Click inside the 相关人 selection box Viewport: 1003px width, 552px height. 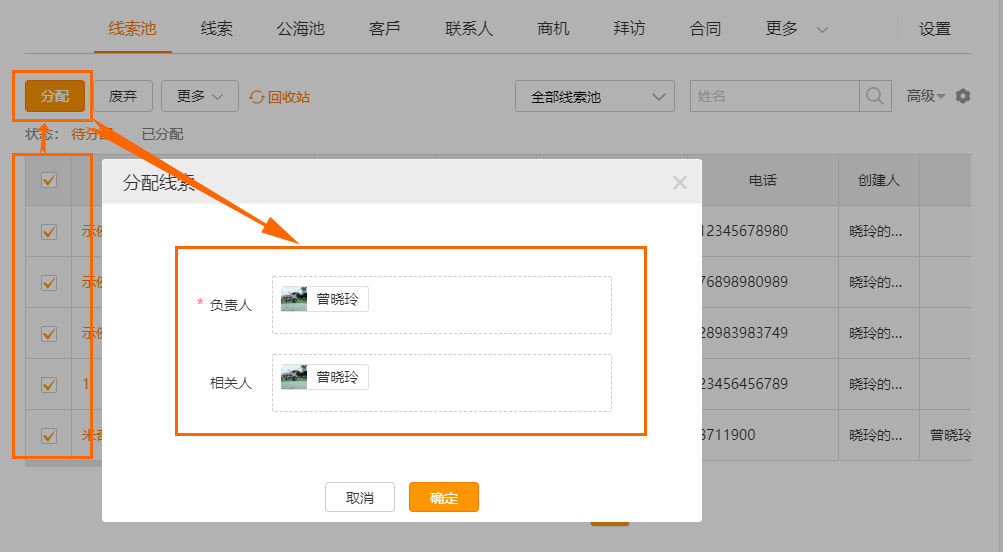[x=441, y=383]
